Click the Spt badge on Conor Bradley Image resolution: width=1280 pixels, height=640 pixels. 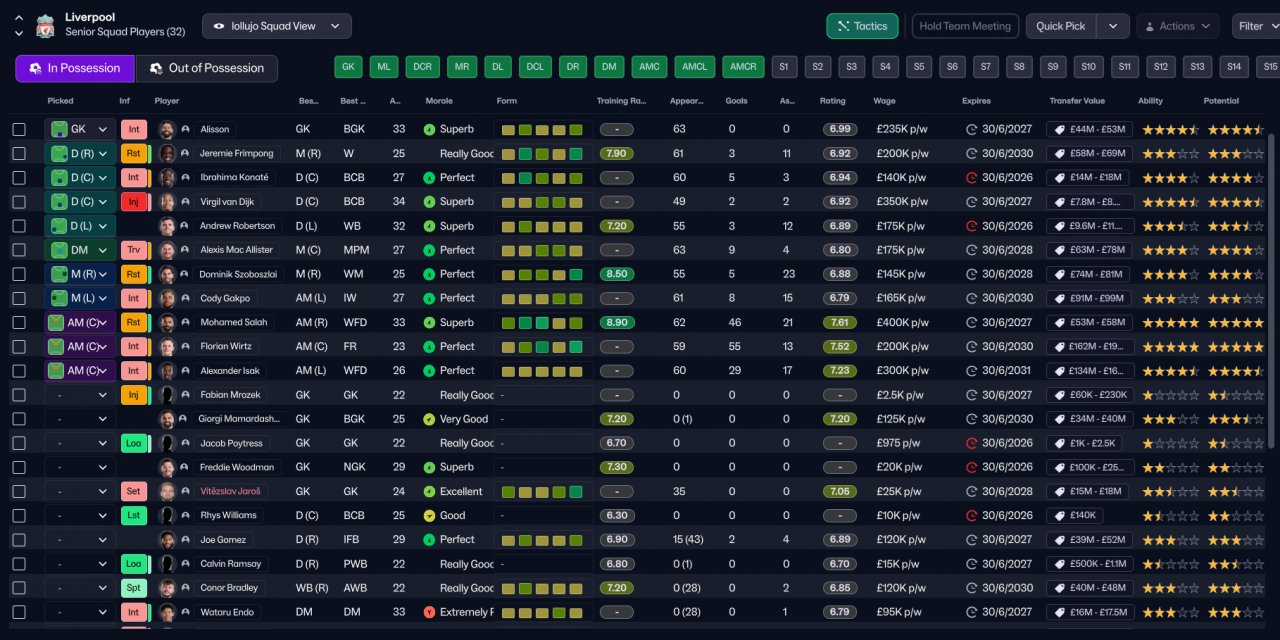pos(133,588)
